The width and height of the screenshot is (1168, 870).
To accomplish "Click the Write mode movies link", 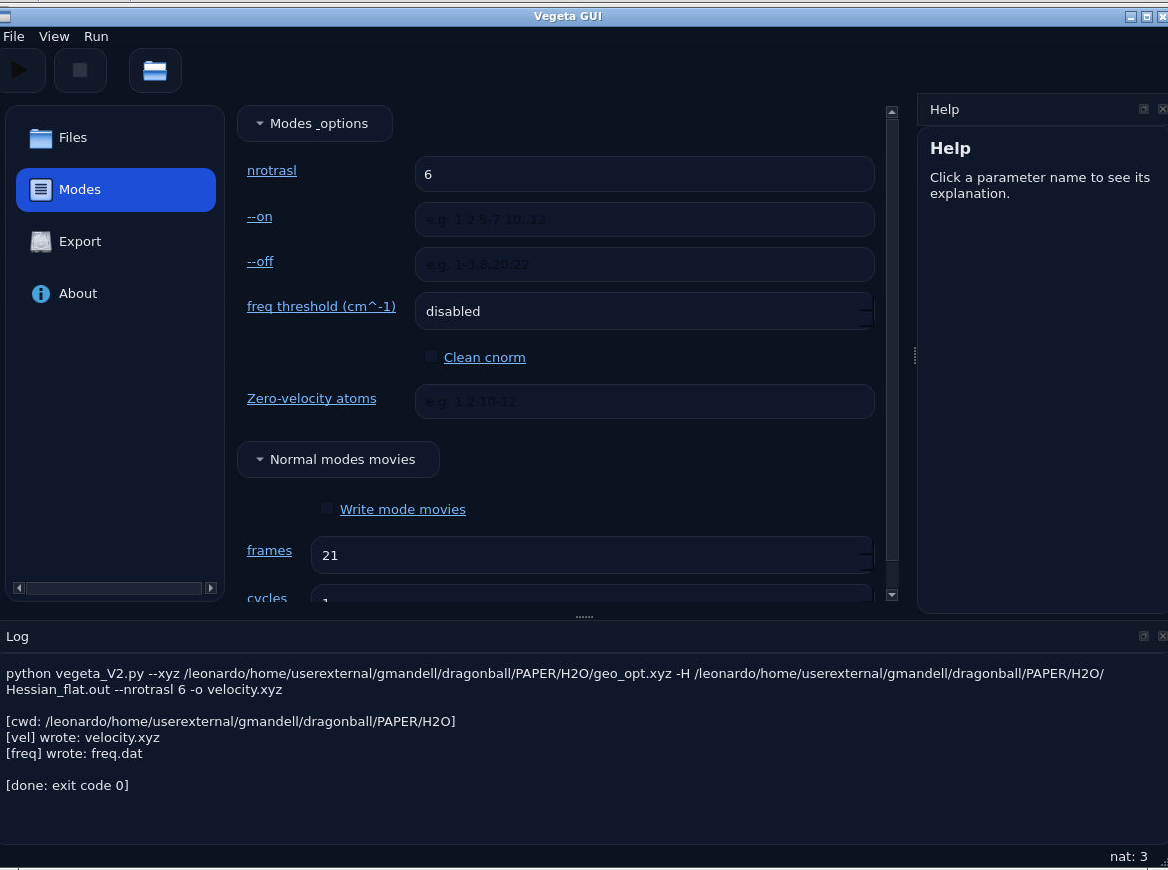I will pyautogui.click(x=402, y=509).
